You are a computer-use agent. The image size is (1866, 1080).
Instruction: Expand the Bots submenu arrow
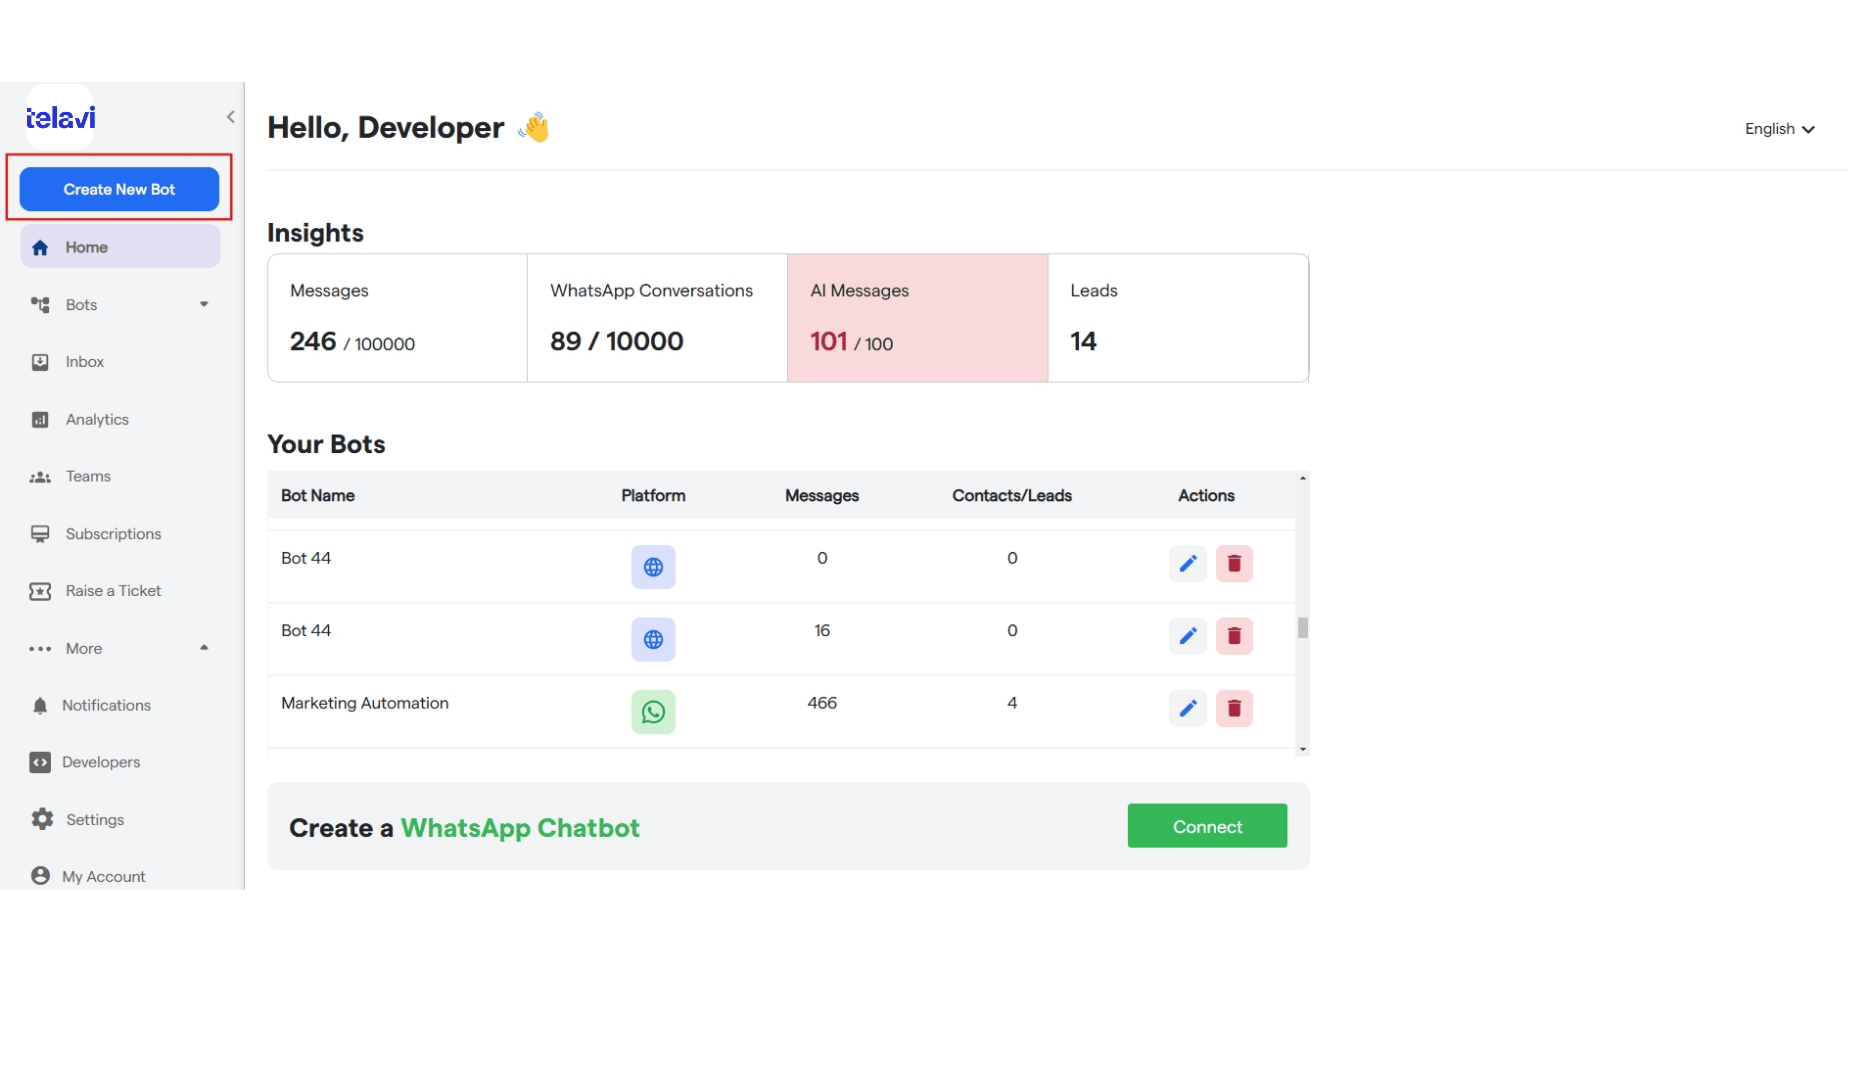(204, 304)
